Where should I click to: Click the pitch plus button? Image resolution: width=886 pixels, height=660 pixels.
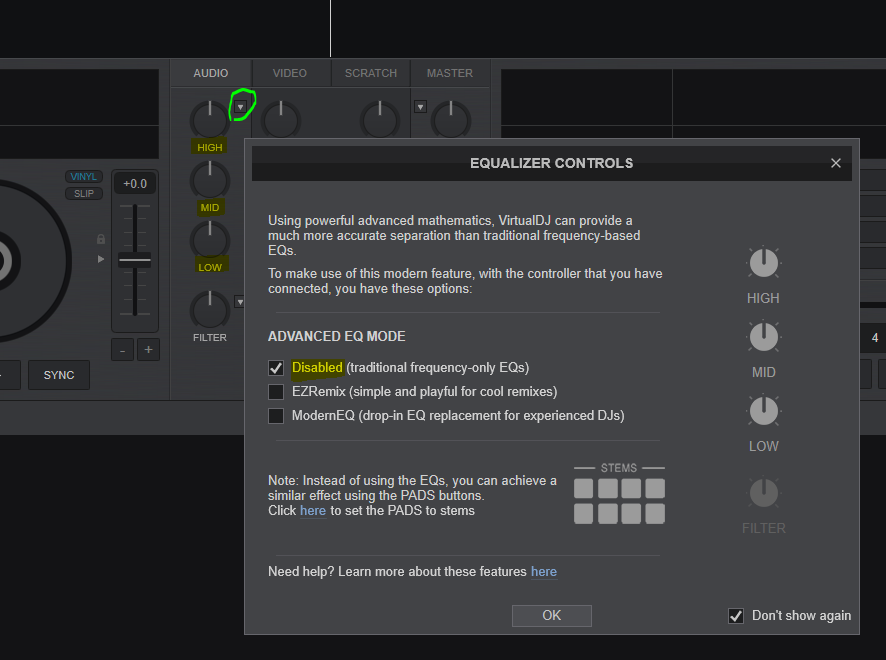pos(149,350)
